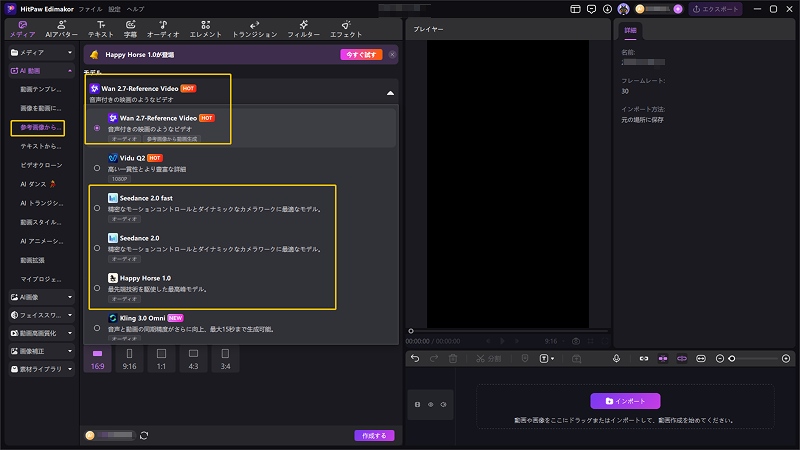Viewport: 800px width, 450px height.
Task: Open the エレメント tab
Action: pos(206,29)
